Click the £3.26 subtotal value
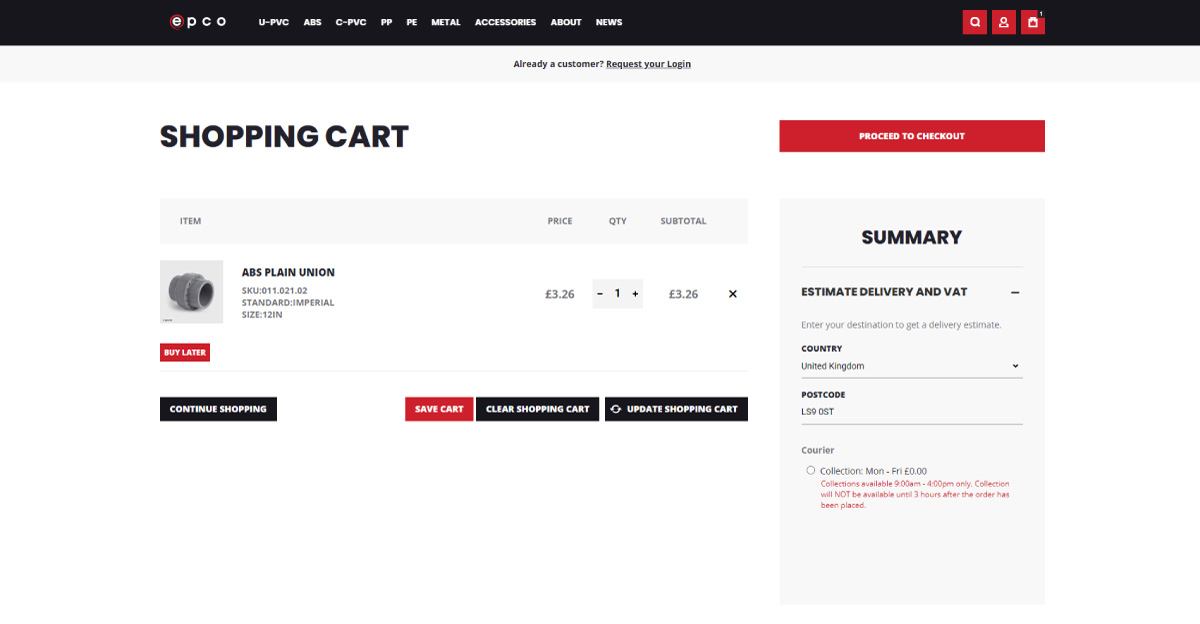Viewport: 1200px width, 624px height. coord(683,294)
